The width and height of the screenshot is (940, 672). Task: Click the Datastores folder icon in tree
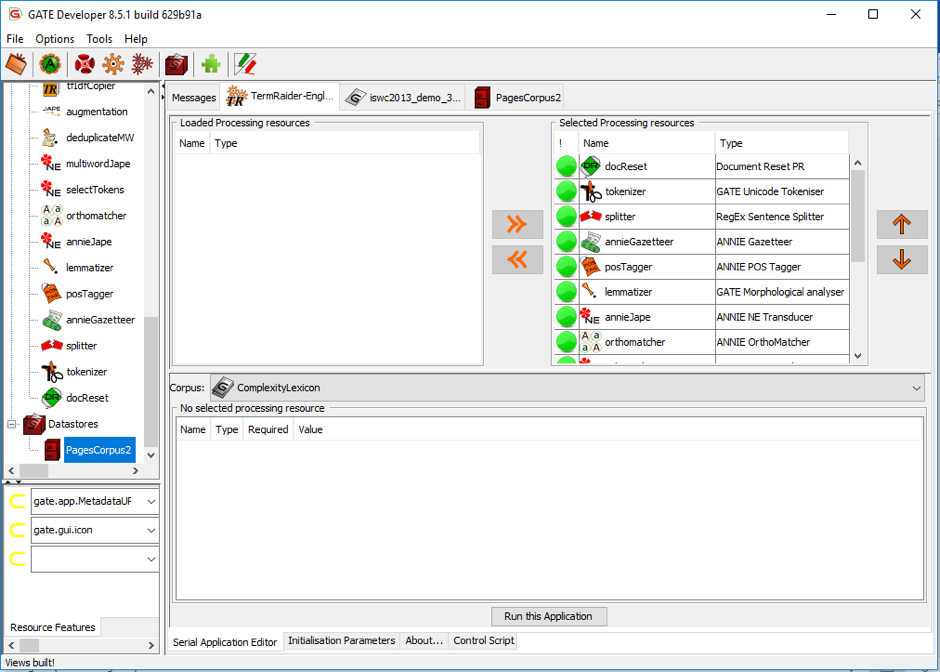(34, 424)
